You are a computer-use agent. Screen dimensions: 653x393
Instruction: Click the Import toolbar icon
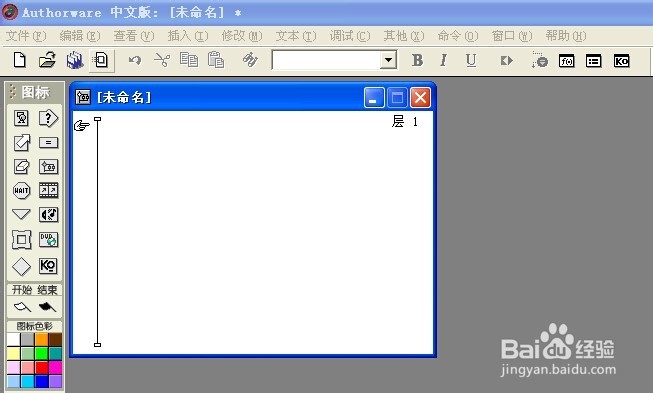click(x=100, y=60)
